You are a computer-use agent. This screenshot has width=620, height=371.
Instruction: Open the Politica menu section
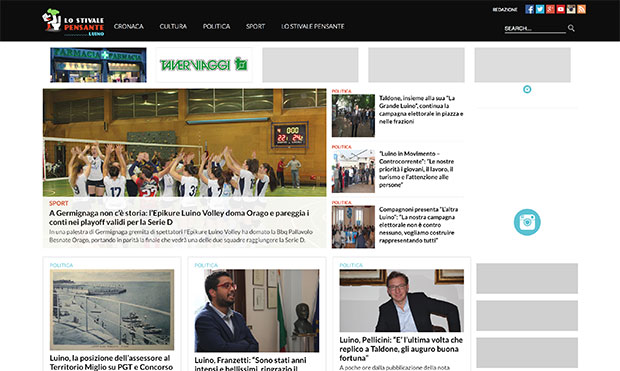pos(216,26)
